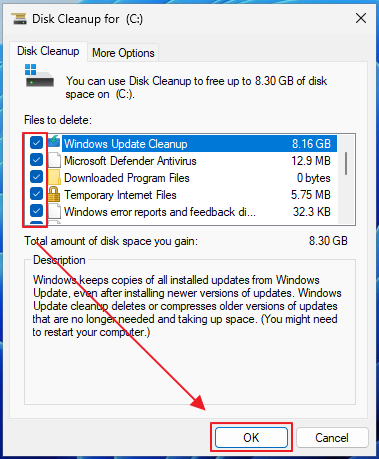This screenshot has width=379, height=459.
Task: Click the Files to delete label
Action: pyautogui.click(x=58, y=120)
